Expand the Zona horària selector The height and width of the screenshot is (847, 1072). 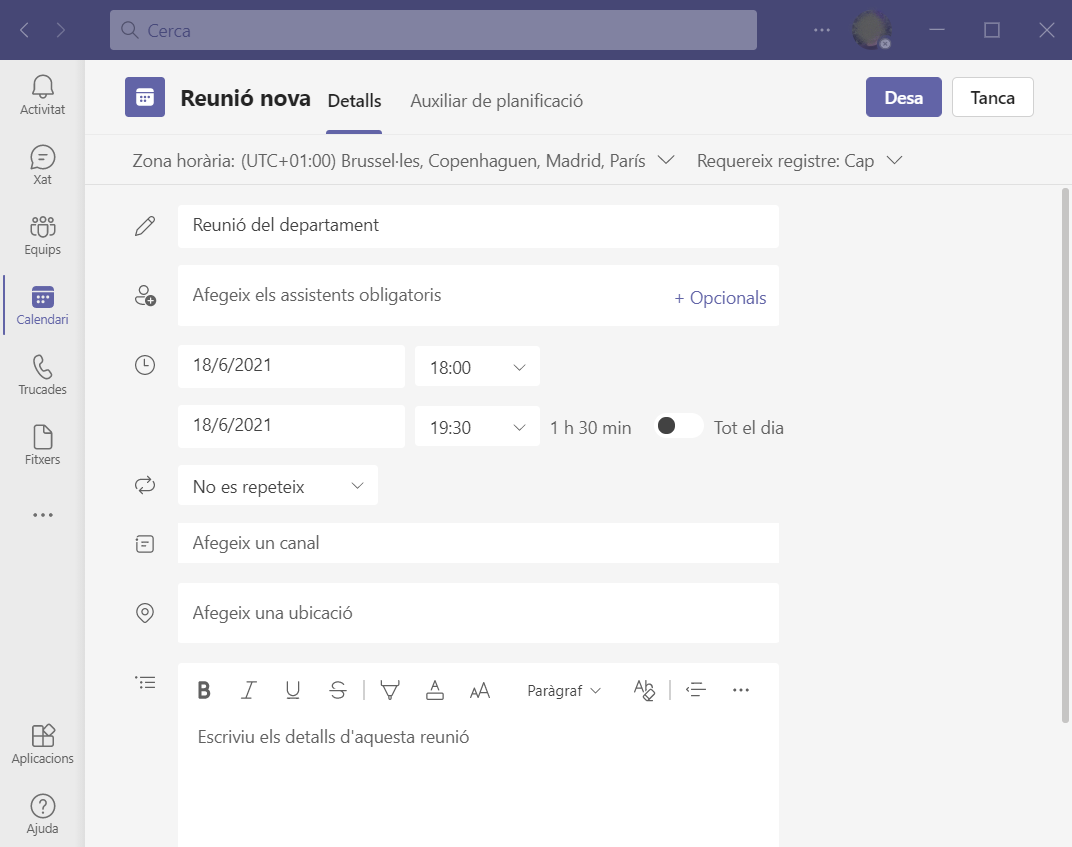404,160
